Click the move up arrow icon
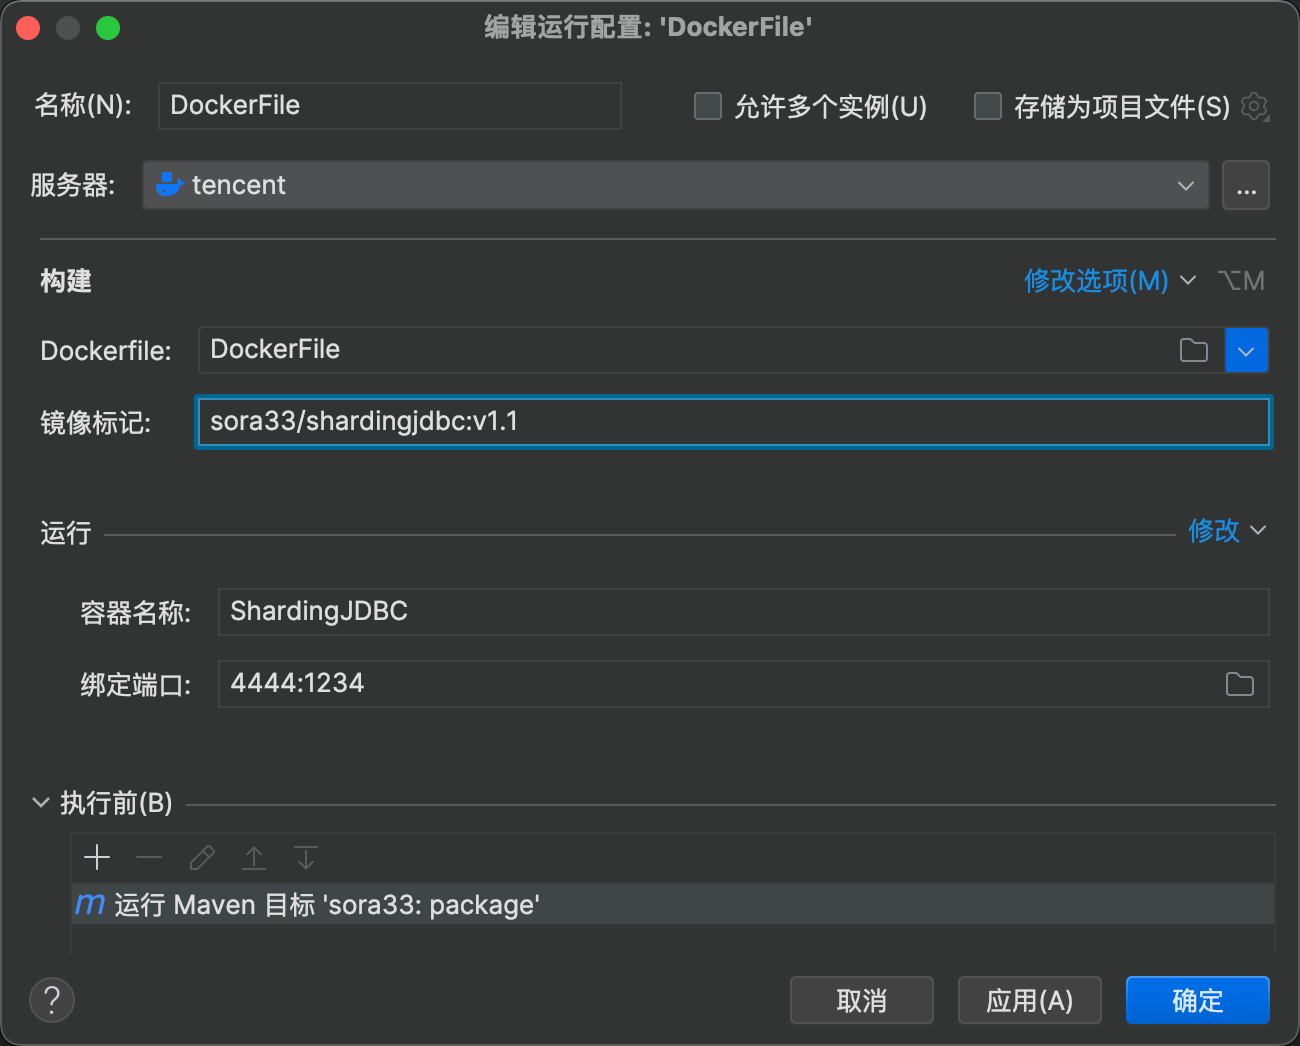 coord(254,857)
